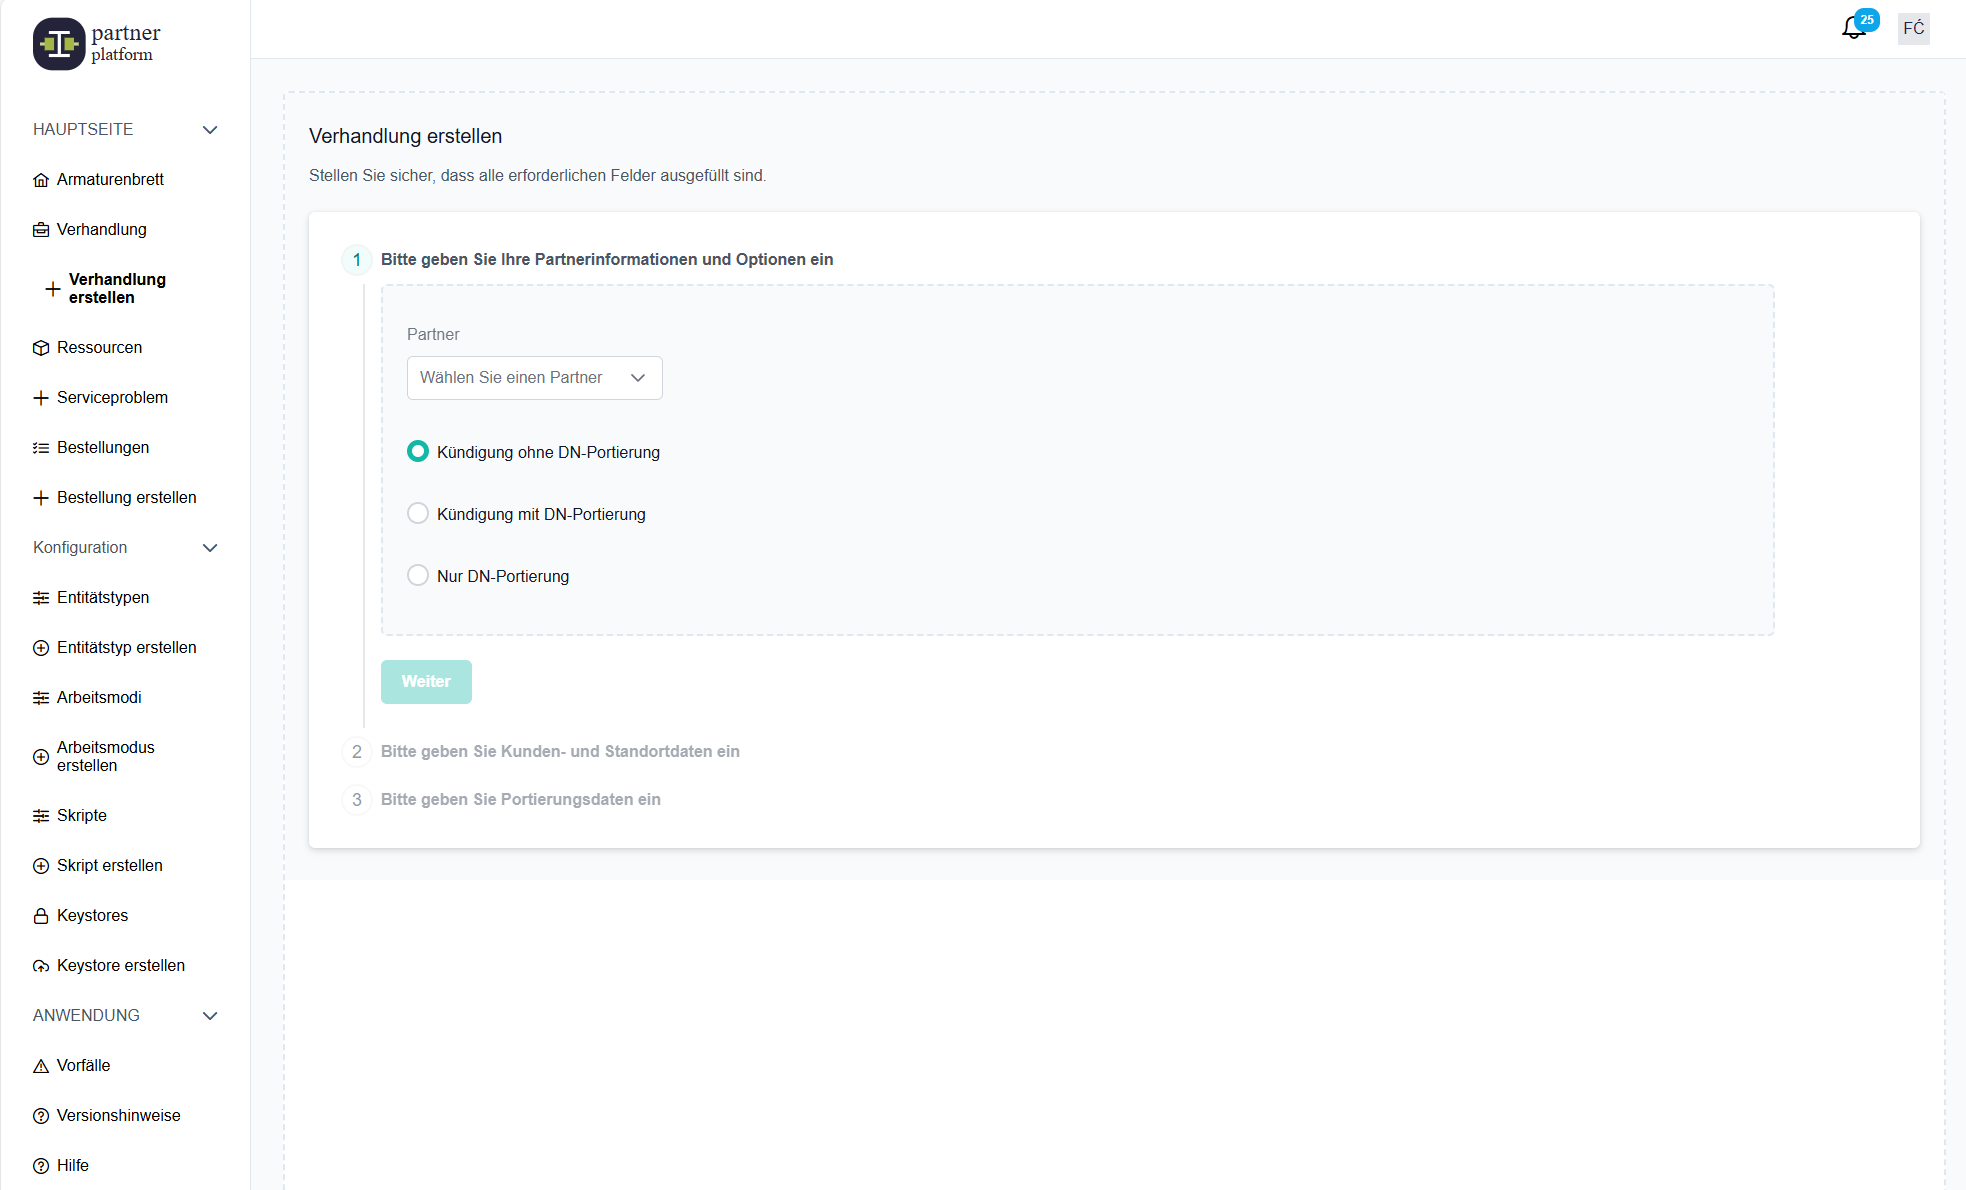Go to Entitätstypen menu item
The width and height of the screenshot is (1966, 1190).
(x=103, y=598)
